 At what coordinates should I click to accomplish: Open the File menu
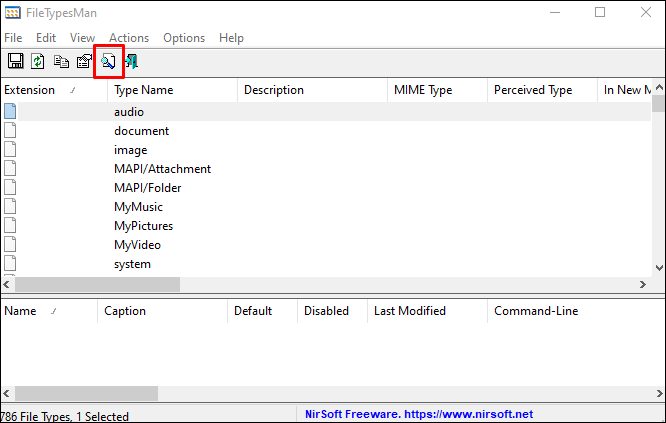coord(13,38)
